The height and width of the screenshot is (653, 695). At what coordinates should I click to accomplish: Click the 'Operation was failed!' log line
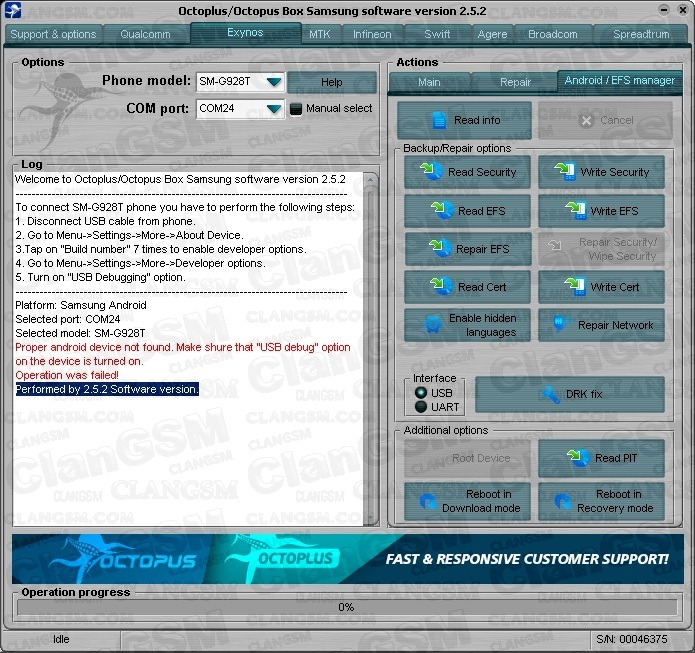pos(67,375)
